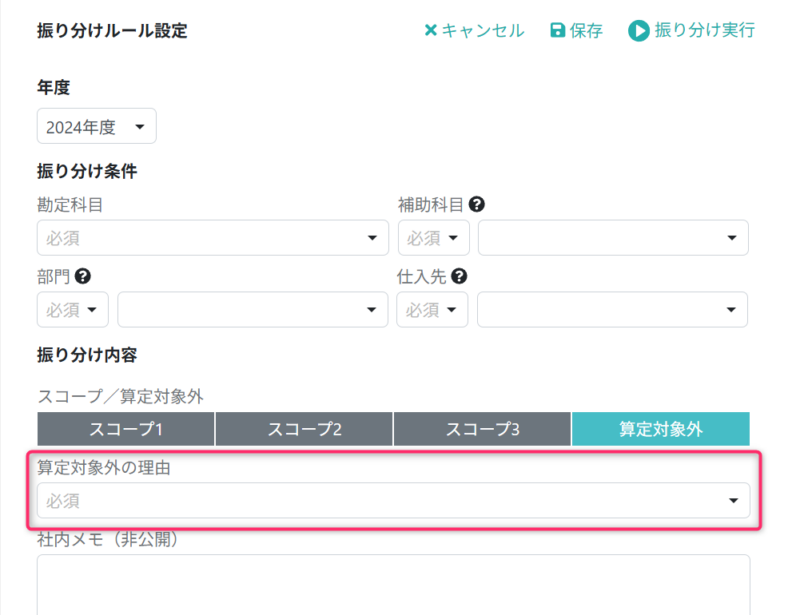
Task: Open the help icon beside 補助科目
Action: 478,202
